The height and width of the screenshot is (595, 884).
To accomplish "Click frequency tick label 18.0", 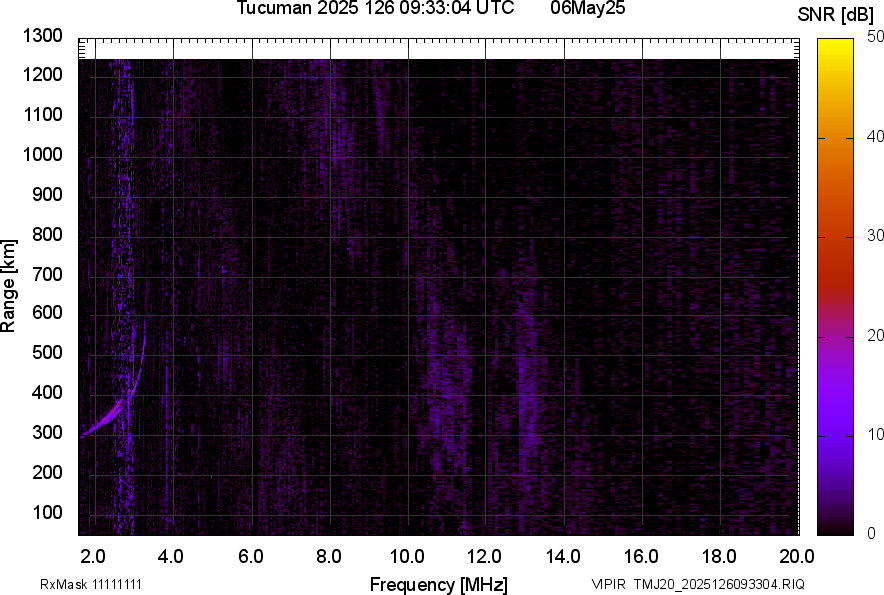I will click(719, 557).
